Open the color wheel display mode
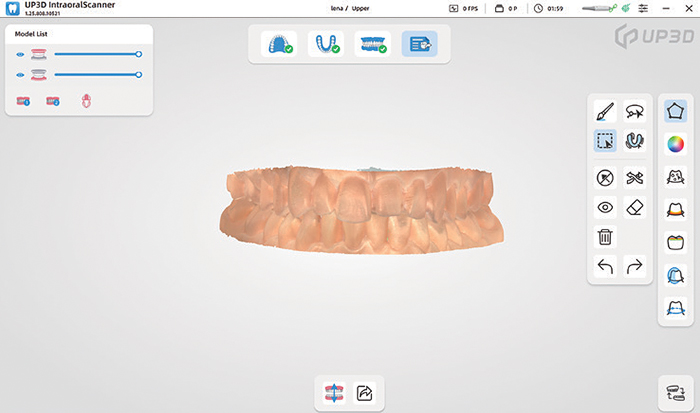This screenshot has height=413, width=700. [x=675, y=144]
